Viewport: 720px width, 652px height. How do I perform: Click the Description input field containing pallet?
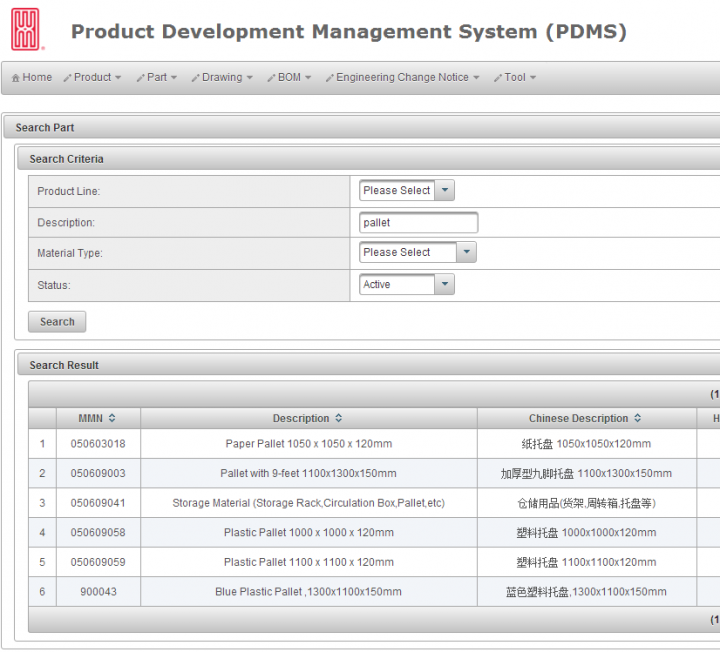(418, 222)
